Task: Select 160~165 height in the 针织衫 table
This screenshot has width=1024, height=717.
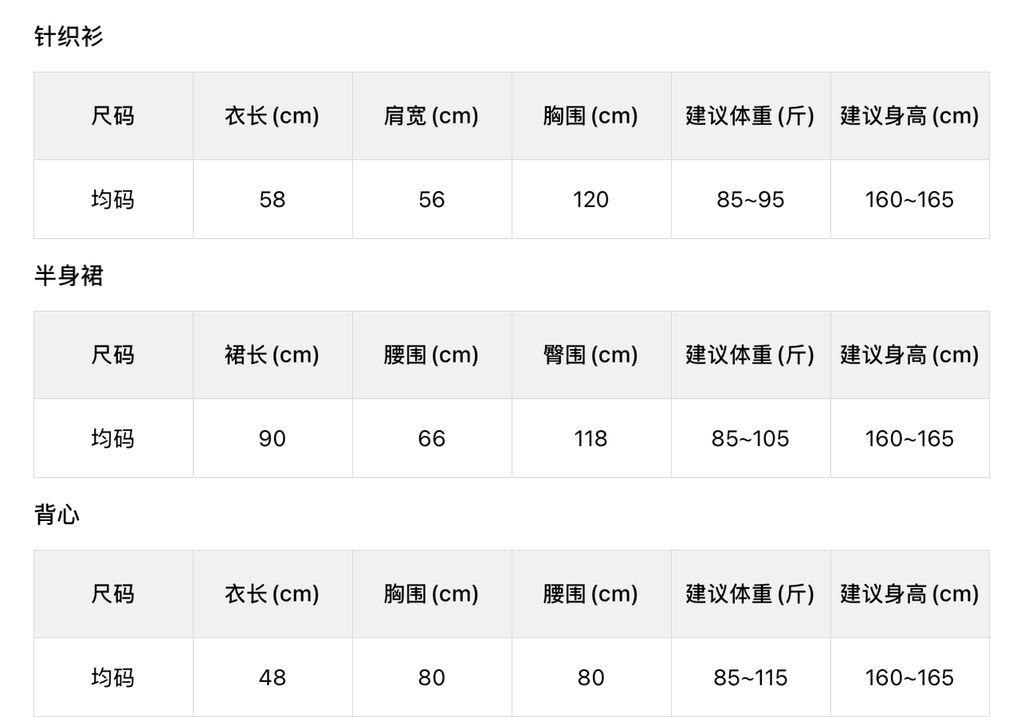Action: coord(909,200)
